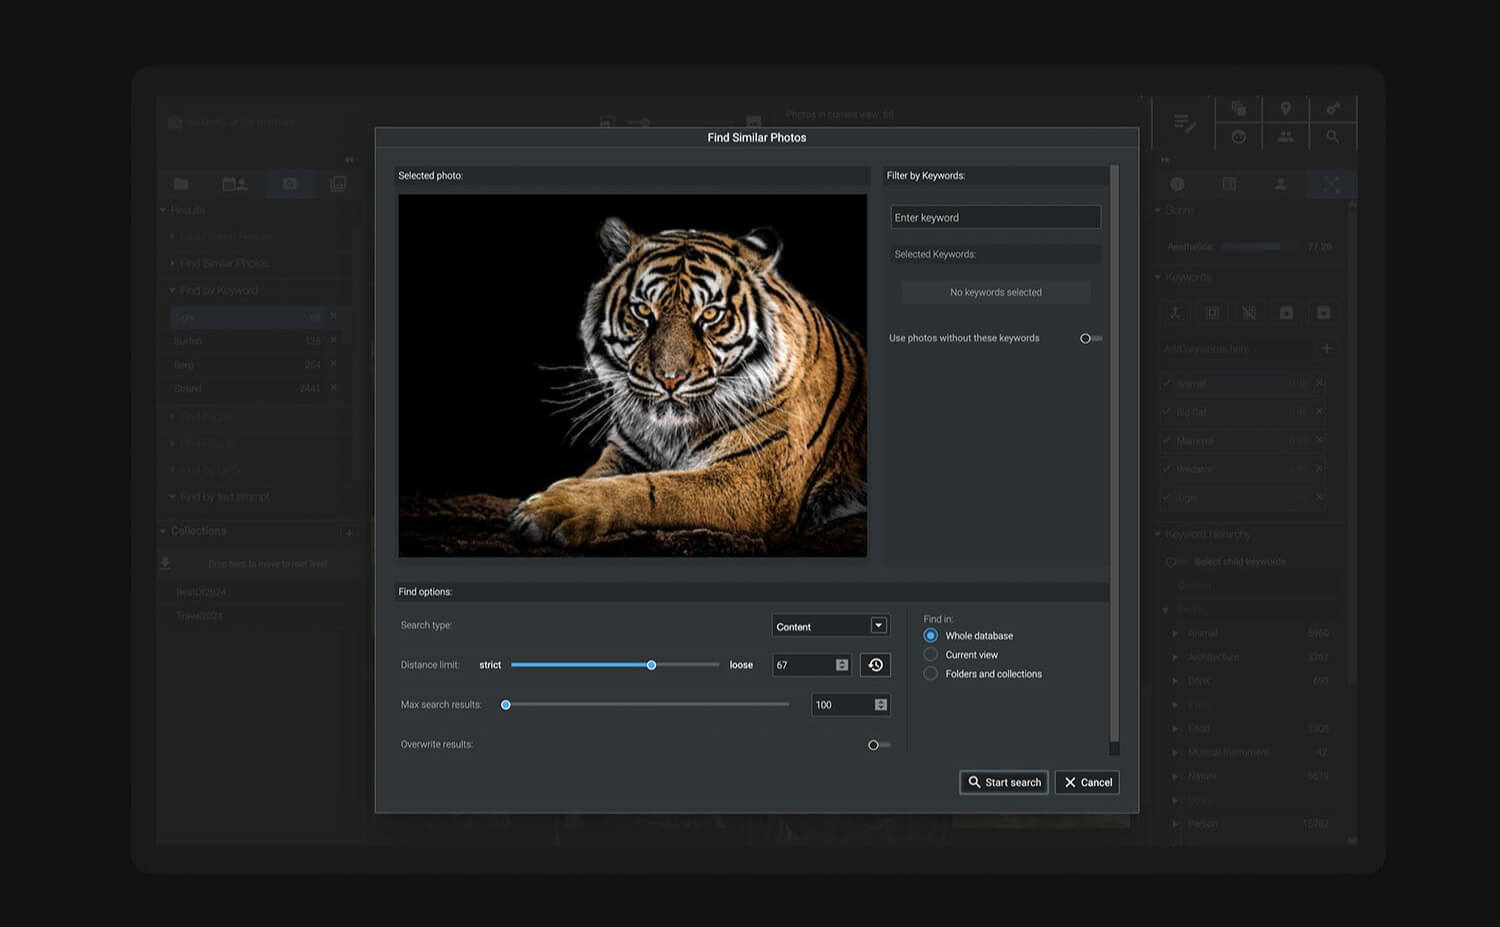Uncheck the Predator keyword checkmark
The image size is (1500, 927).
(x=1167, y=469)
